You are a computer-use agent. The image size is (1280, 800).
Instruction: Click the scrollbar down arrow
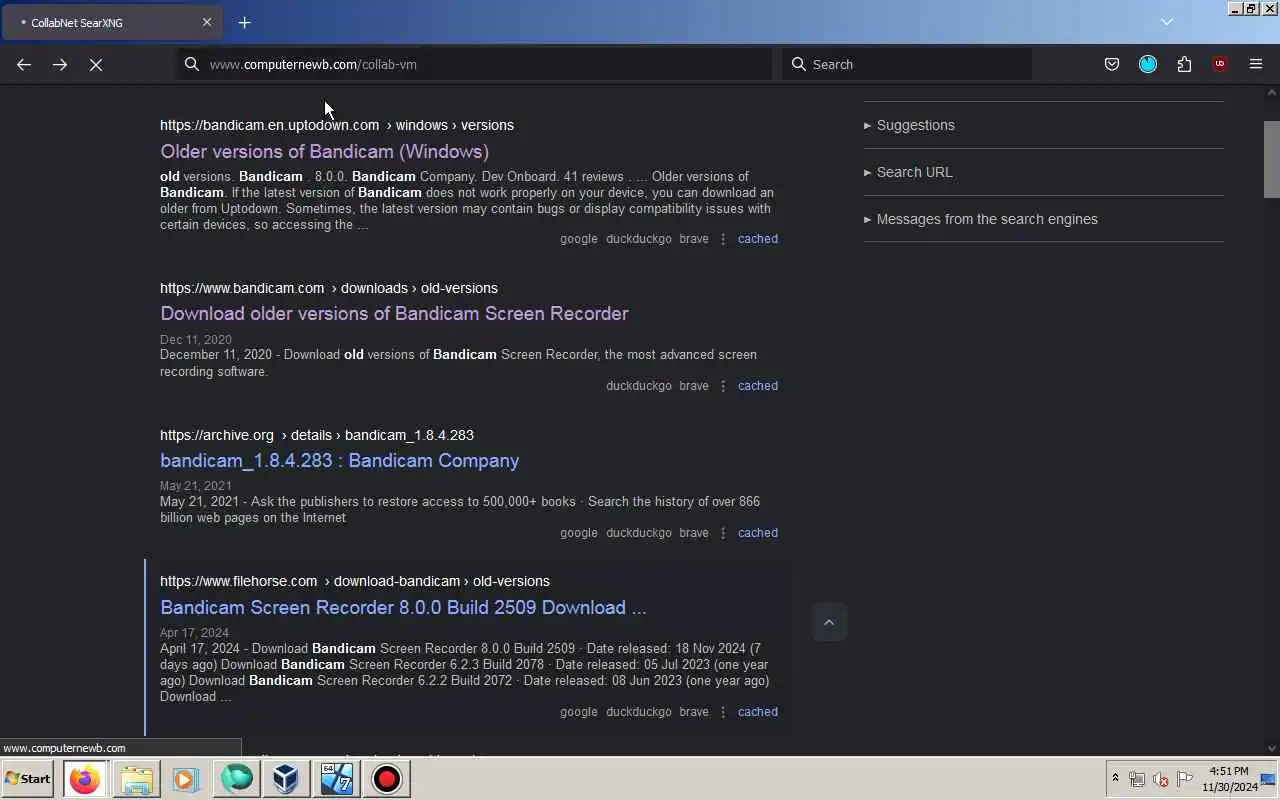1272,748
